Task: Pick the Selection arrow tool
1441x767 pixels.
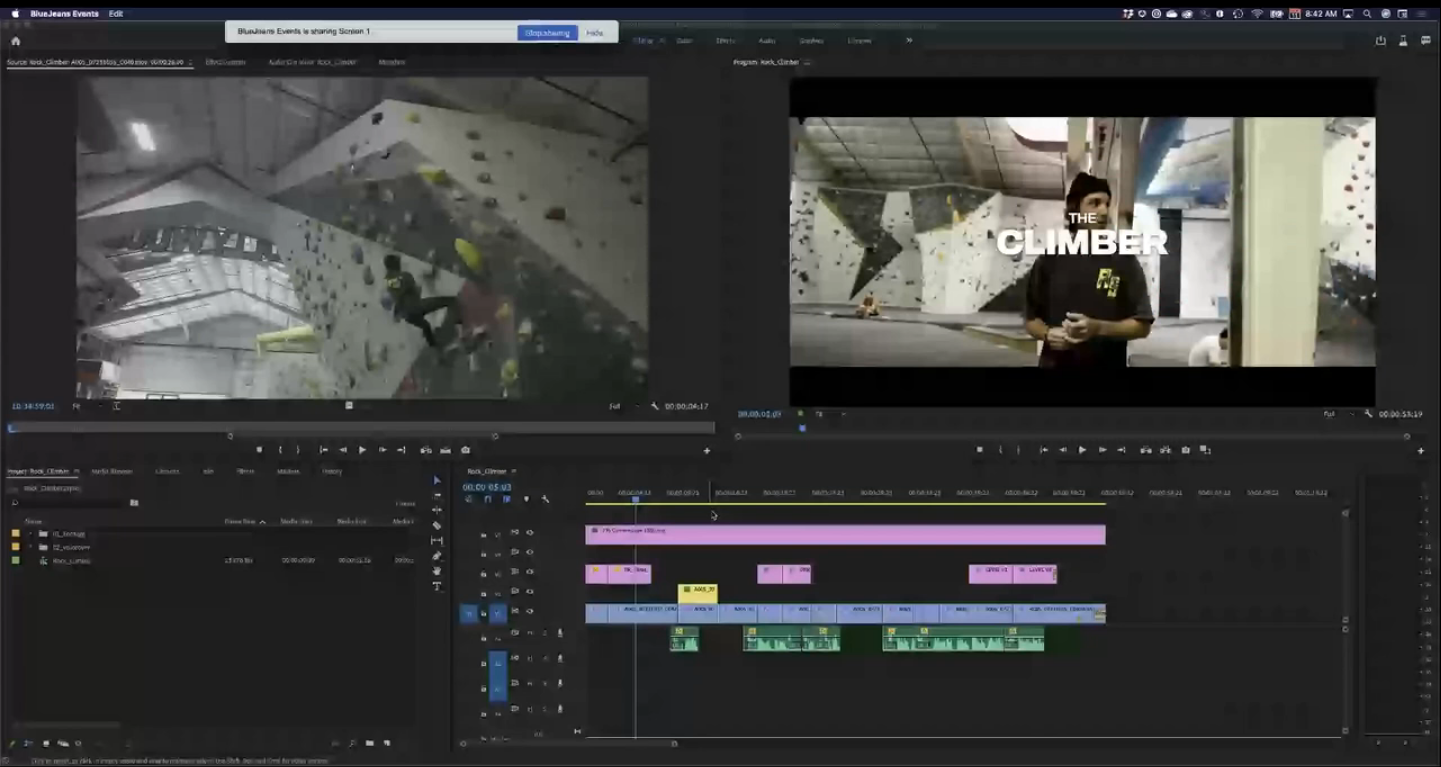Action: [437, 480]
